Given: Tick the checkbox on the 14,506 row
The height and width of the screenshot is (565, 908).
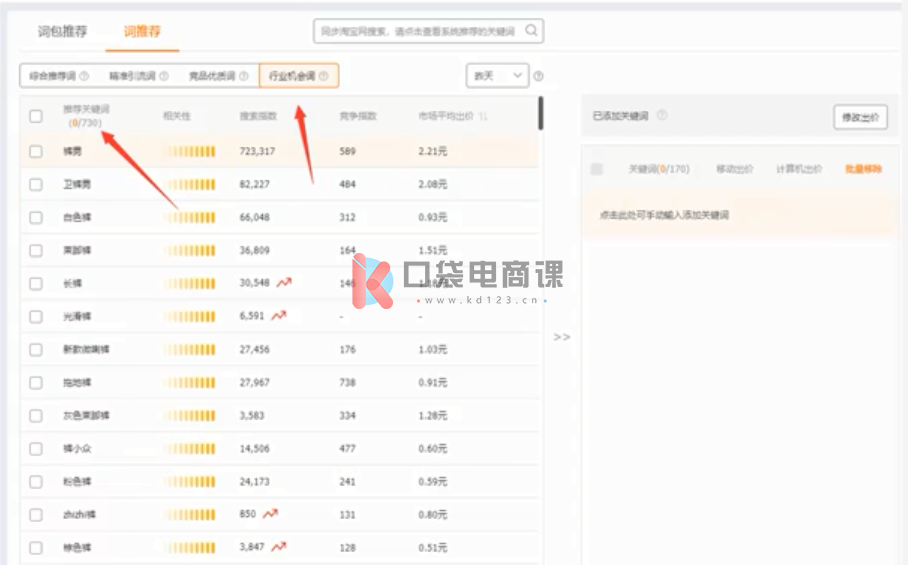Looking at the screenshot, I should (36, 448).
